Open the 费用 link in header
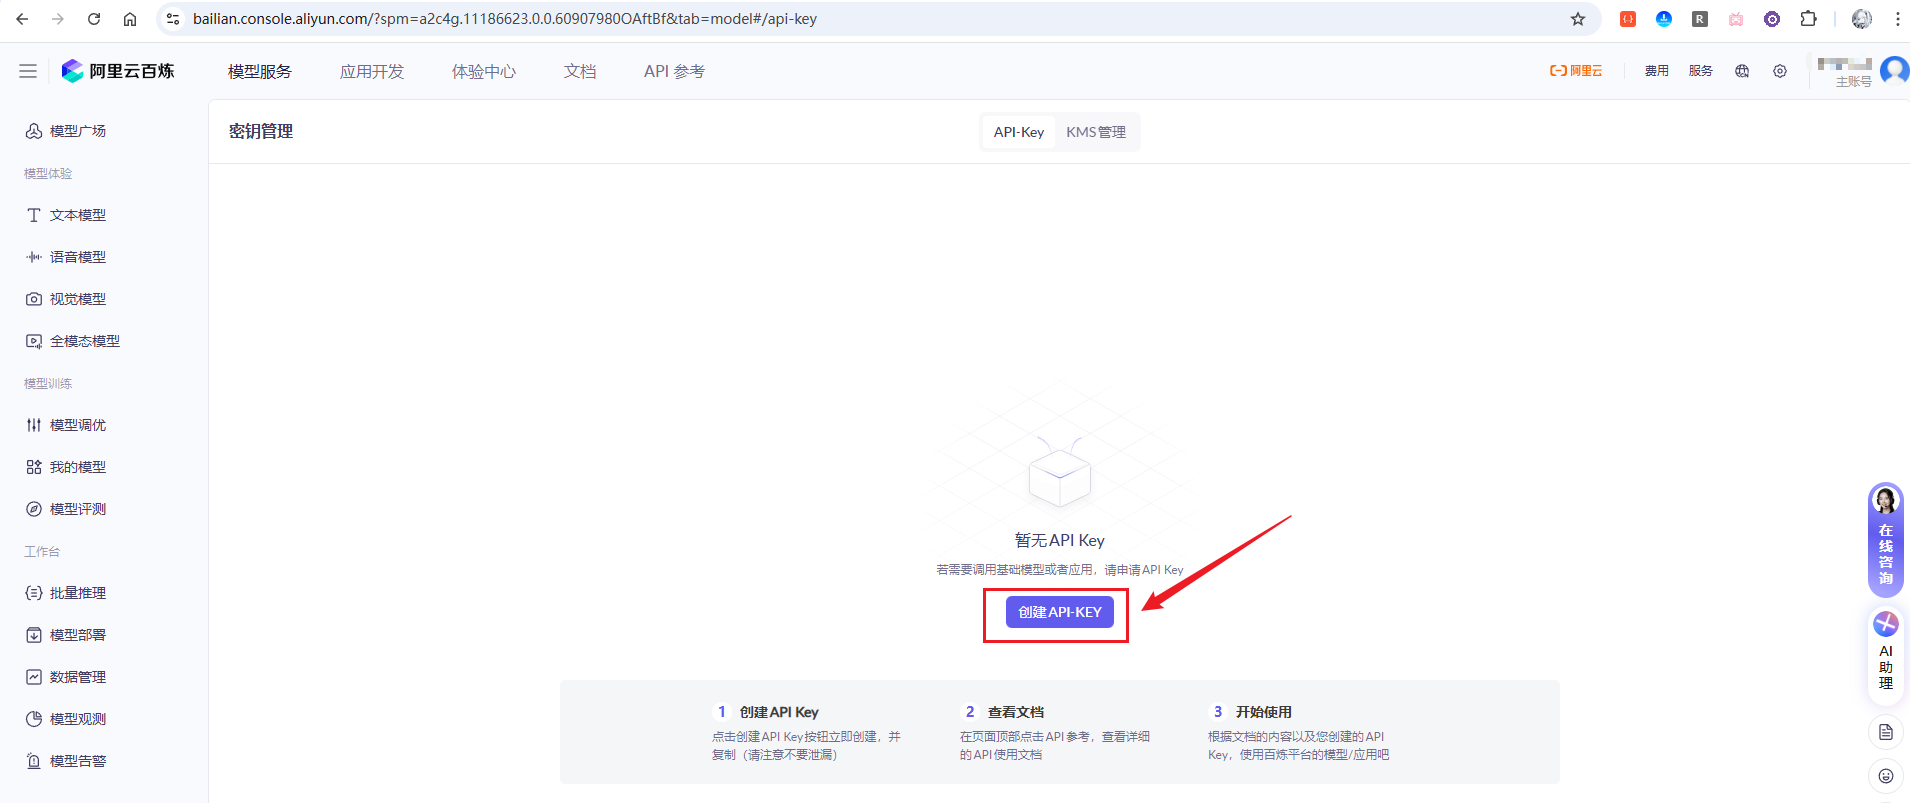The width and height of the screenshot is (1910, 803). (x=1657, y=71)
